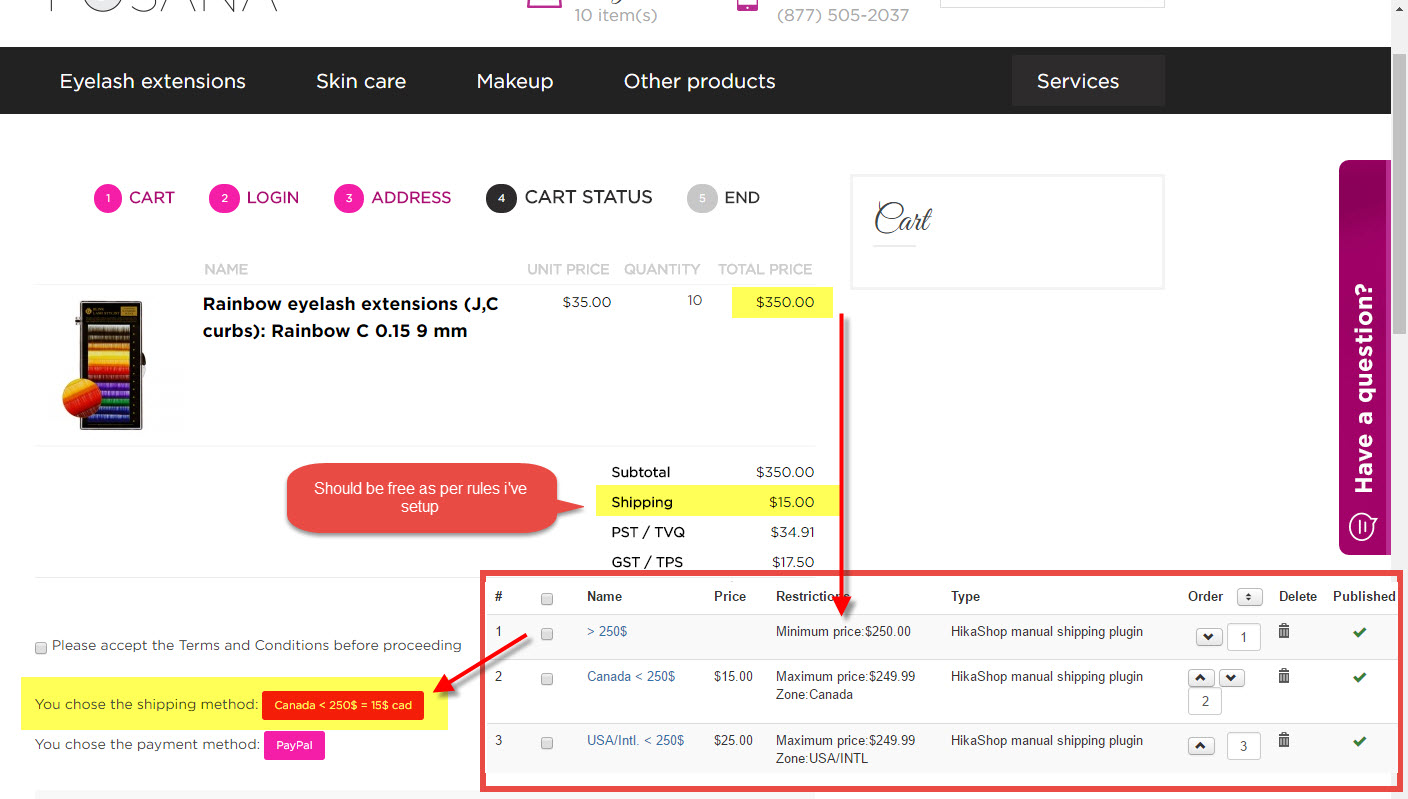
Task: Delete the '> 250$' shipping method
Action: [x=1284, y=631]
